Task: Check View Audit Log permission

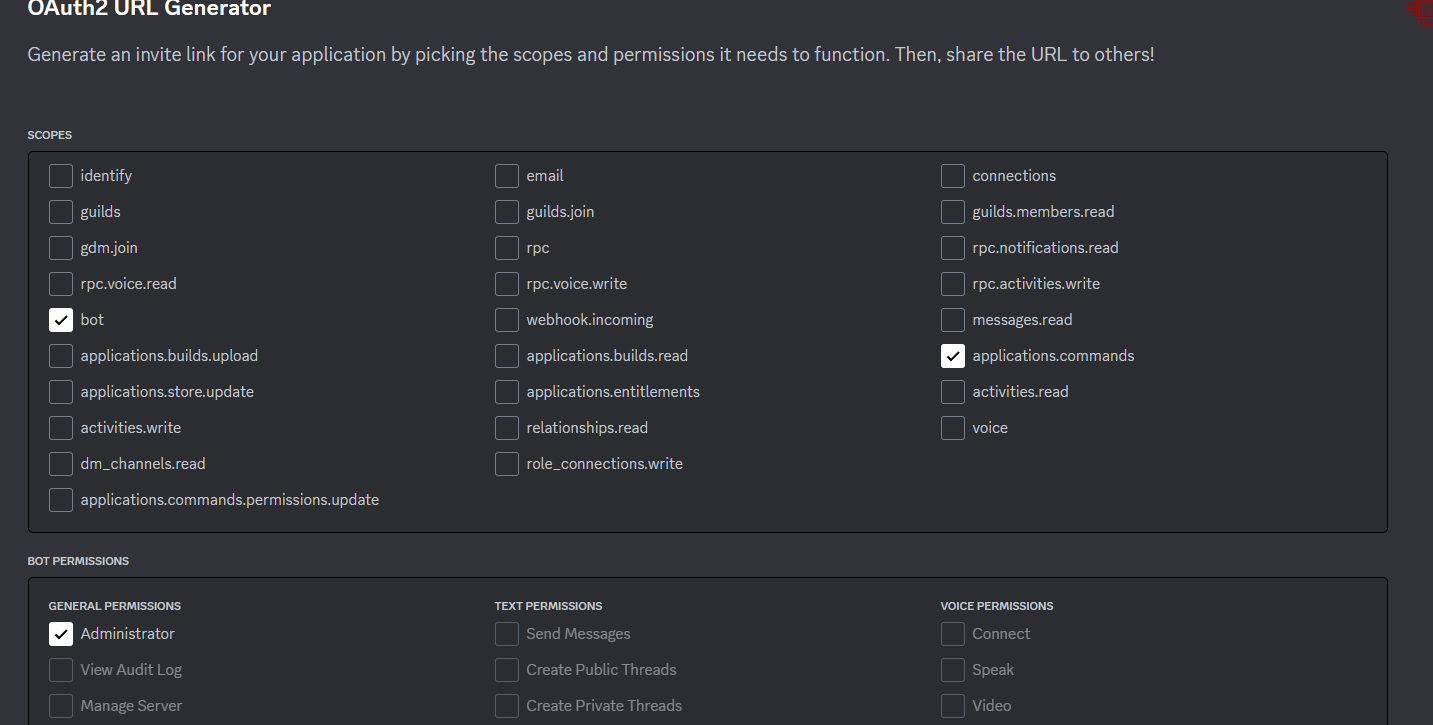Action: [61, 670]
